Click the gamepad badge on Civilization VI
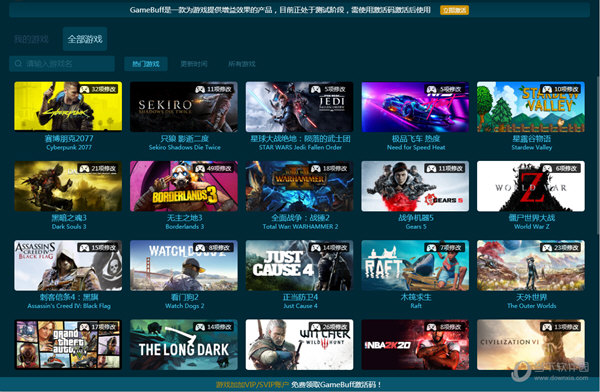Image resolution: width=600 pixels, height=392 pixels. click(x=561, y=327)
